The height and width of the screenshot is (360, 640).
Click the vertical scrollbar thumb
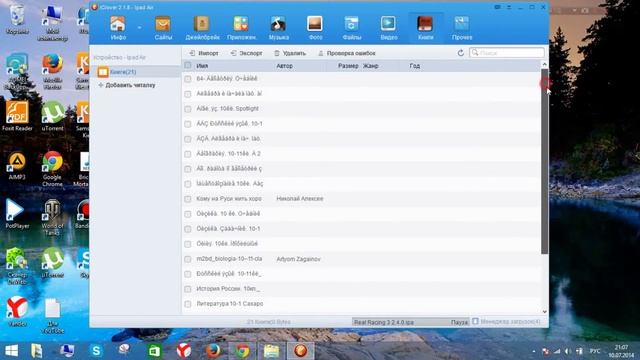coord(544,161)
